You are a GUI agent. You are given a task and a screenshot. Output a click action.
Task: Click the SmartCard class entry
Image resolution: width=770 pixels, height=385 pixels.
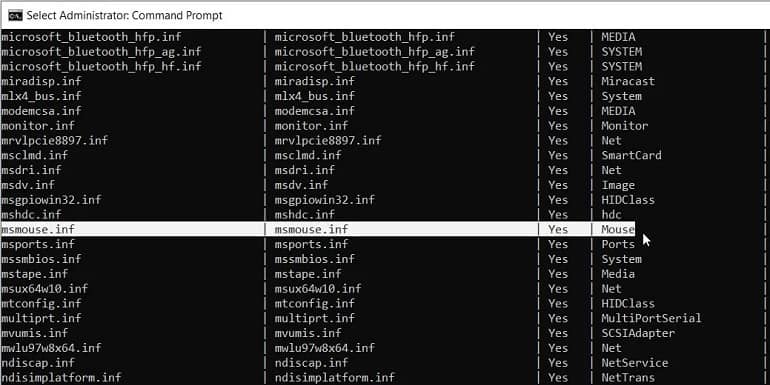(632, 155)
